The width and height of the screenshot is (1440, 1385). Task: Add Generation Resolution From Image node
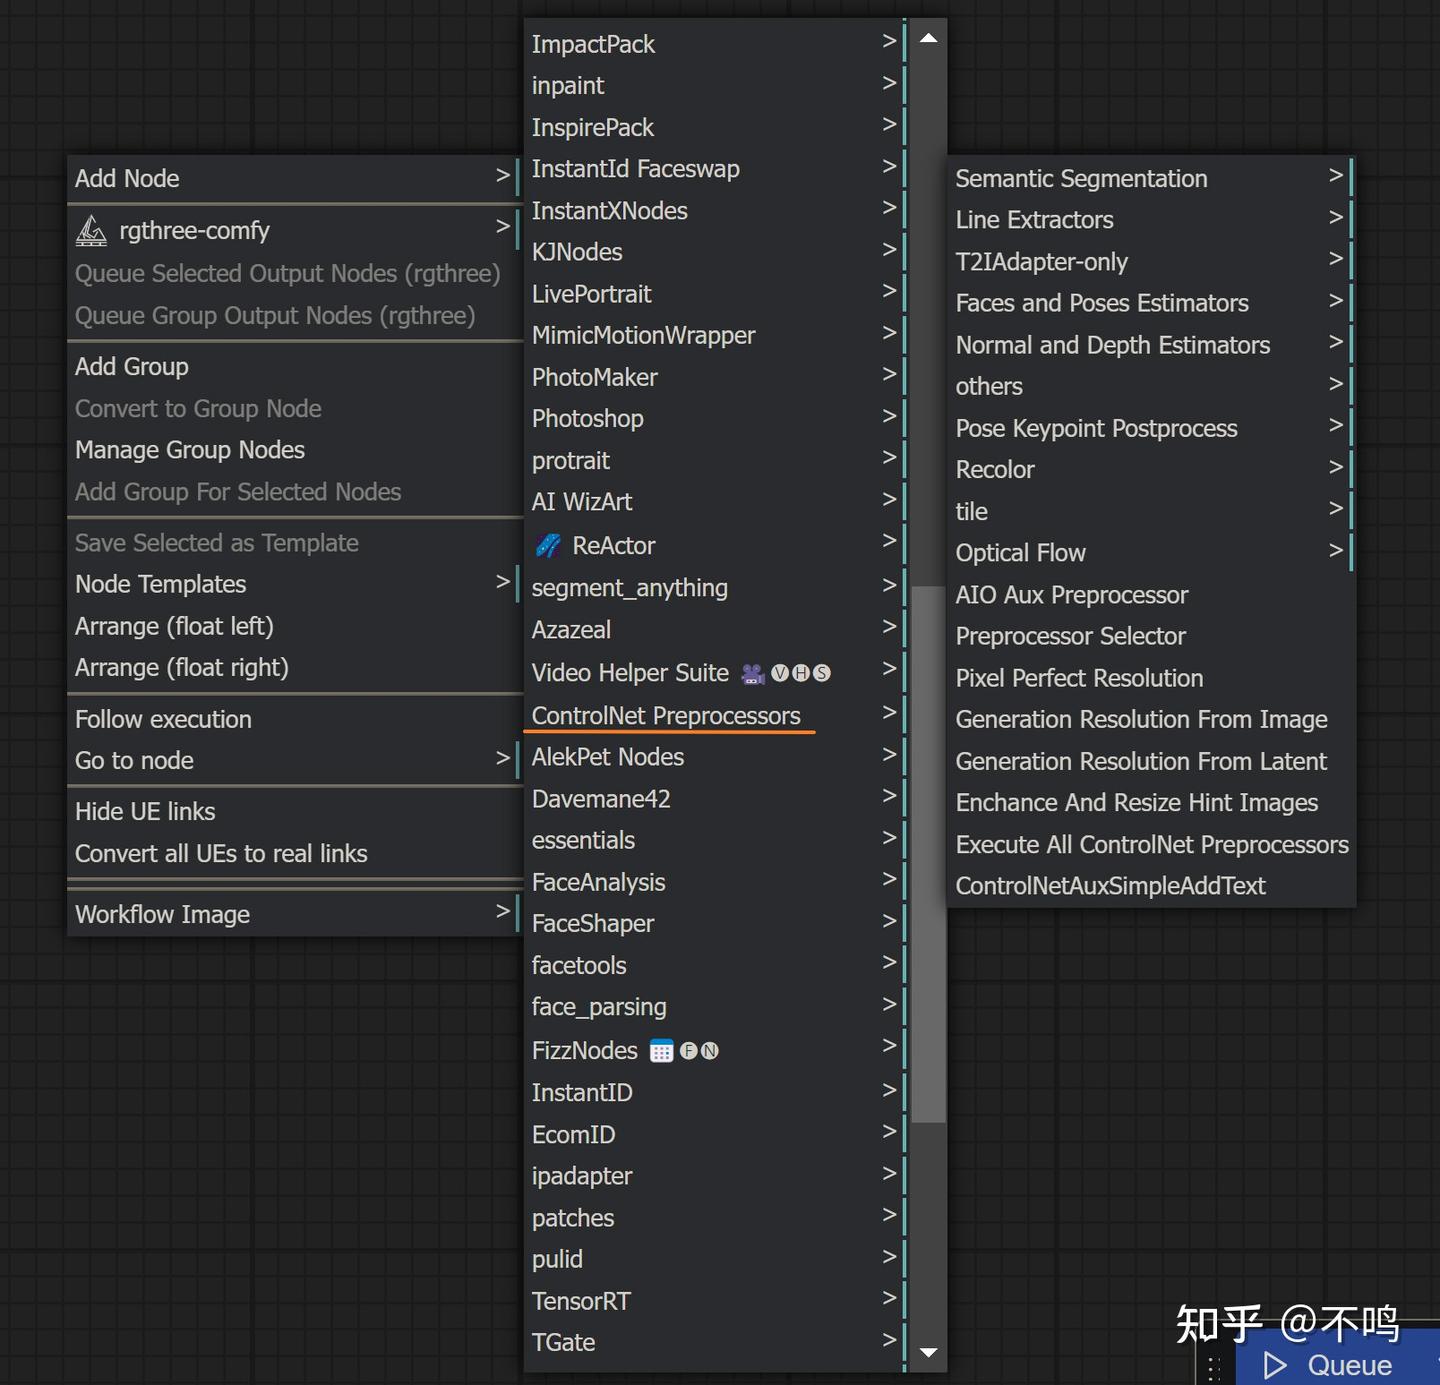(x=1151, y=720)
